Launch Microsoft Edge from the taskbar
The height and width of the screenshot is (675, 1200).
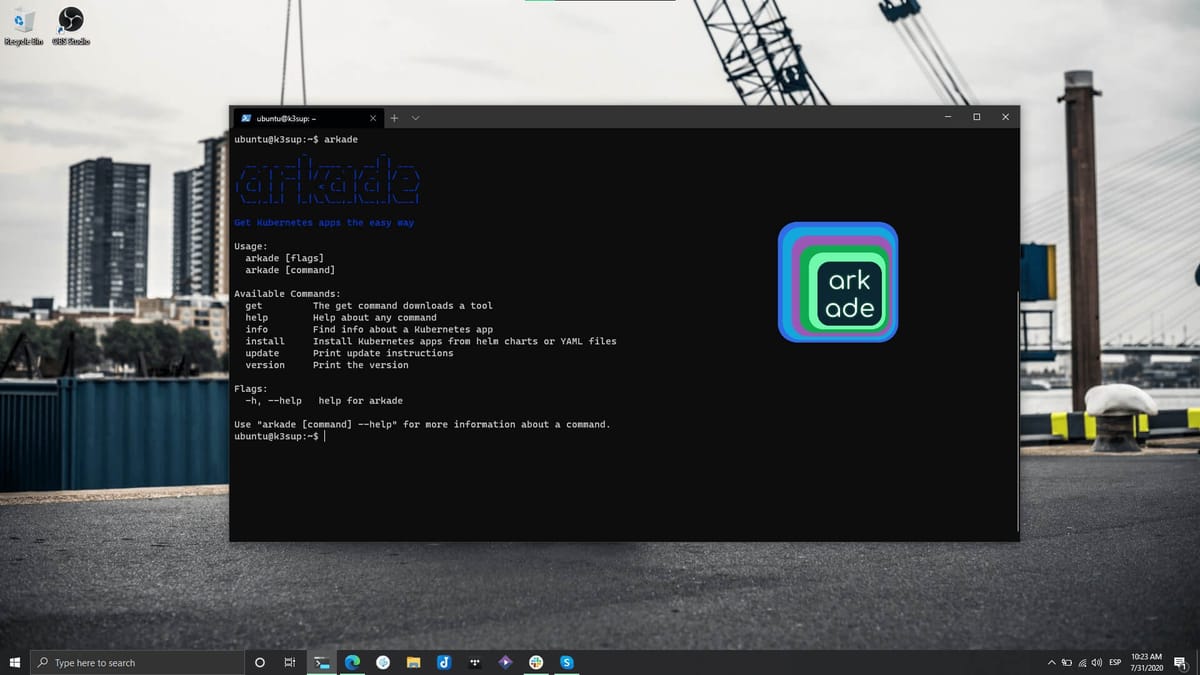pyautogui.click(x=352, y=662)
